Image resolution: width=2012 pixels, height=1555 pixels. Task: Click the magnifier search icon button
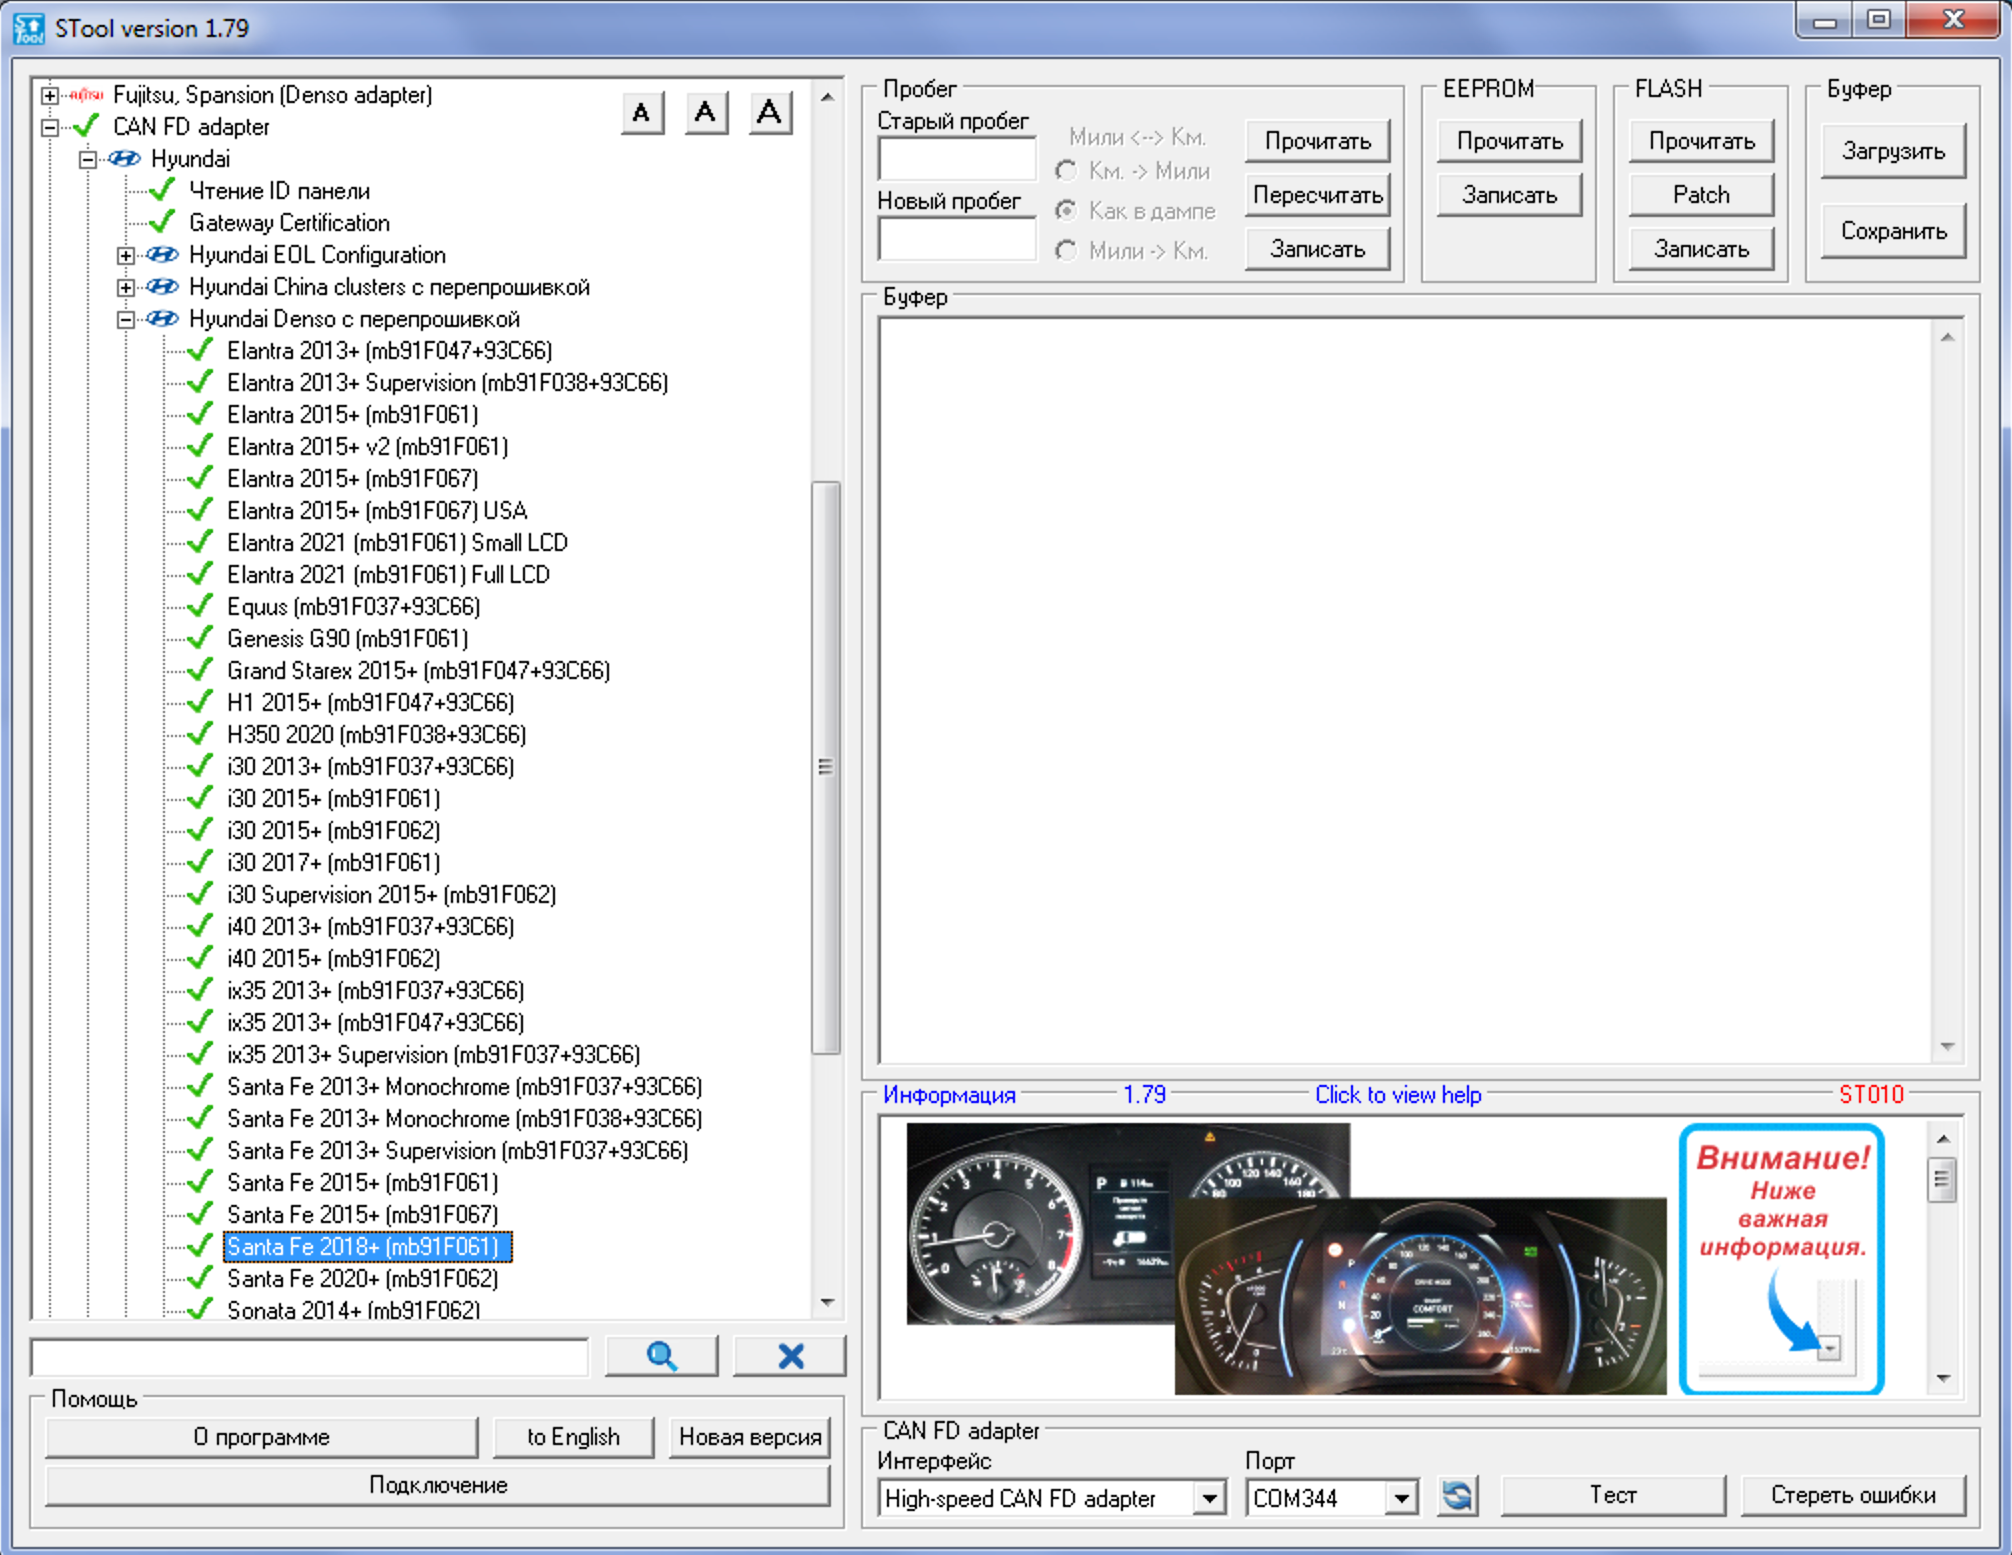tap(661, 1356)
